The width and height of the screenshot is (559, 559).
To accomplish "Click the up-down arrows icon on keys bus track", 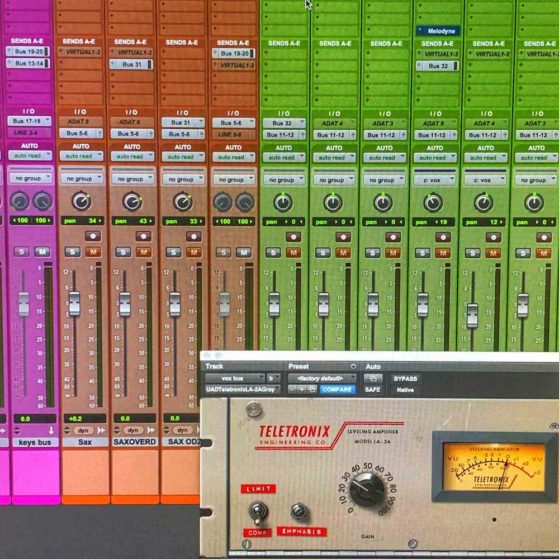I will (17, 431).
